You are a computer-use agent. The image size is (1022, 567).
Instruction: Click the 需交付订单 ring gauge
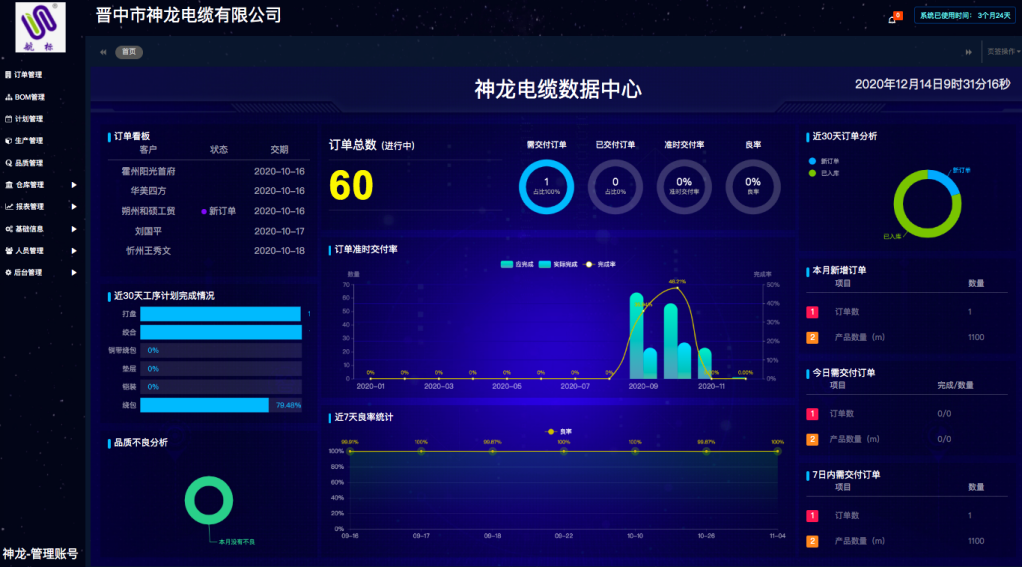tap(546, 186)
